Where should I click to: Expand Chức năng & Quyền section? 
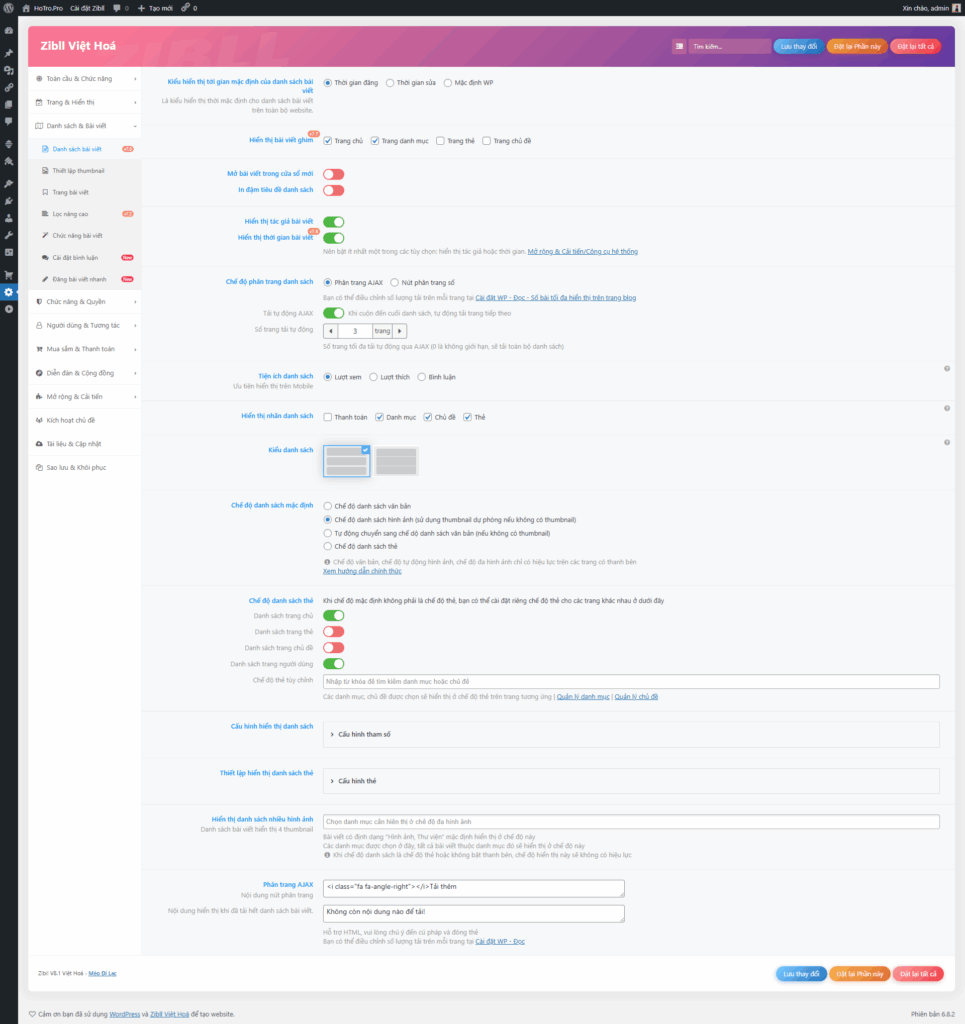pyautogui.click(x=85, y=302)
